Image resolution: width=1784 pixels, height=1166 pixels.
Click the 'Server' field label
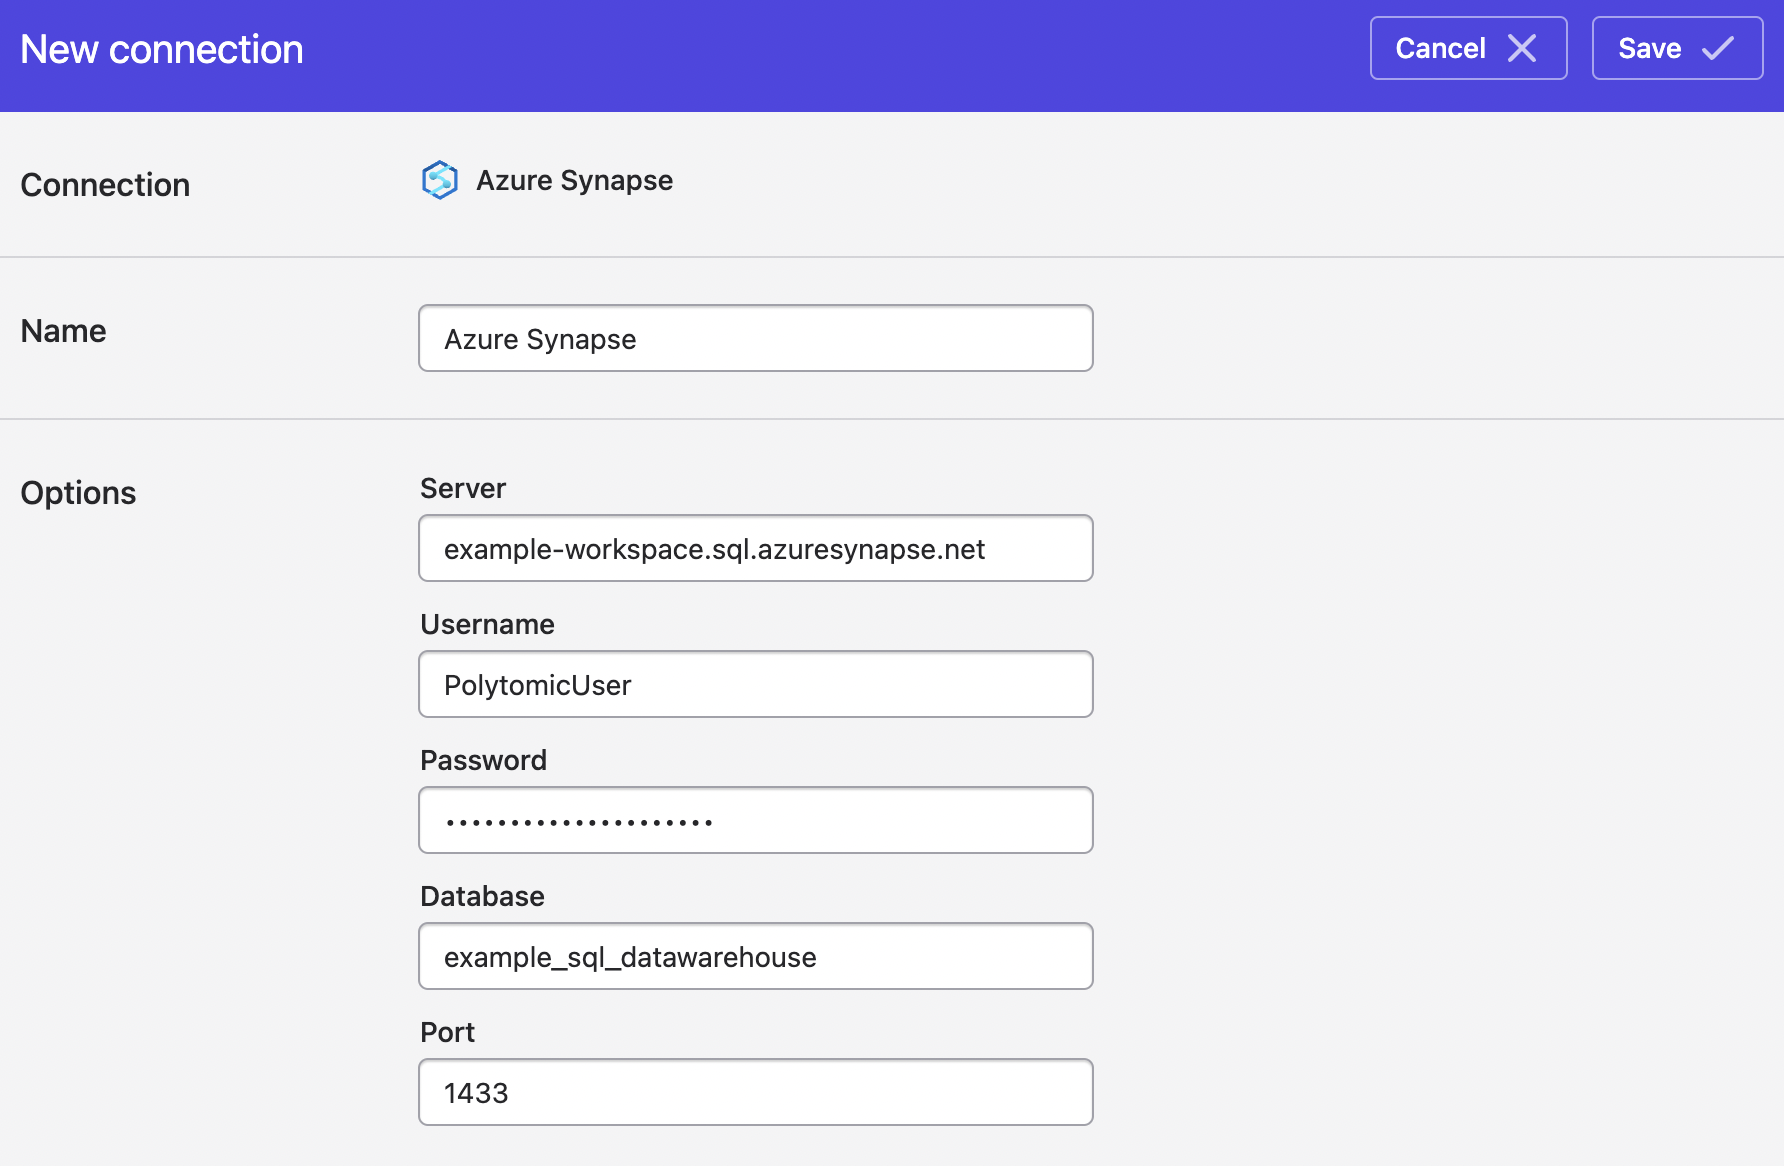point(463,488)
